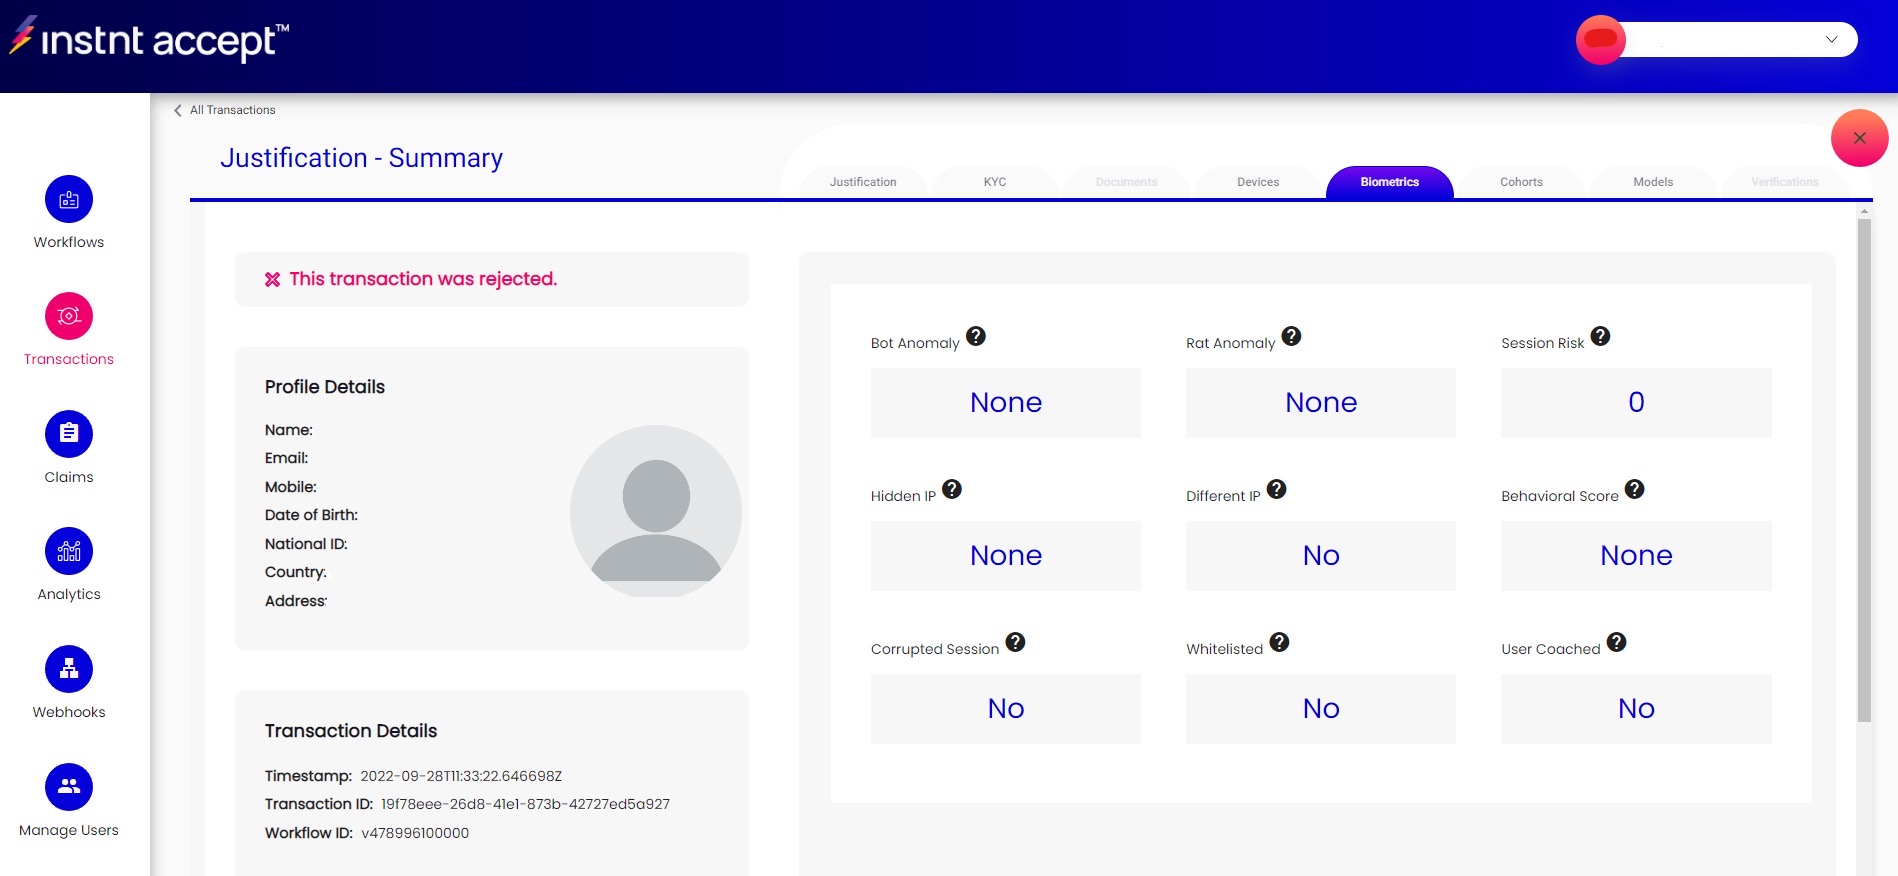This screenshot has height=876, width=1898.
Task: Click the Hidden IP None value
Action: pyautogui.click(x=1006, y=556)
